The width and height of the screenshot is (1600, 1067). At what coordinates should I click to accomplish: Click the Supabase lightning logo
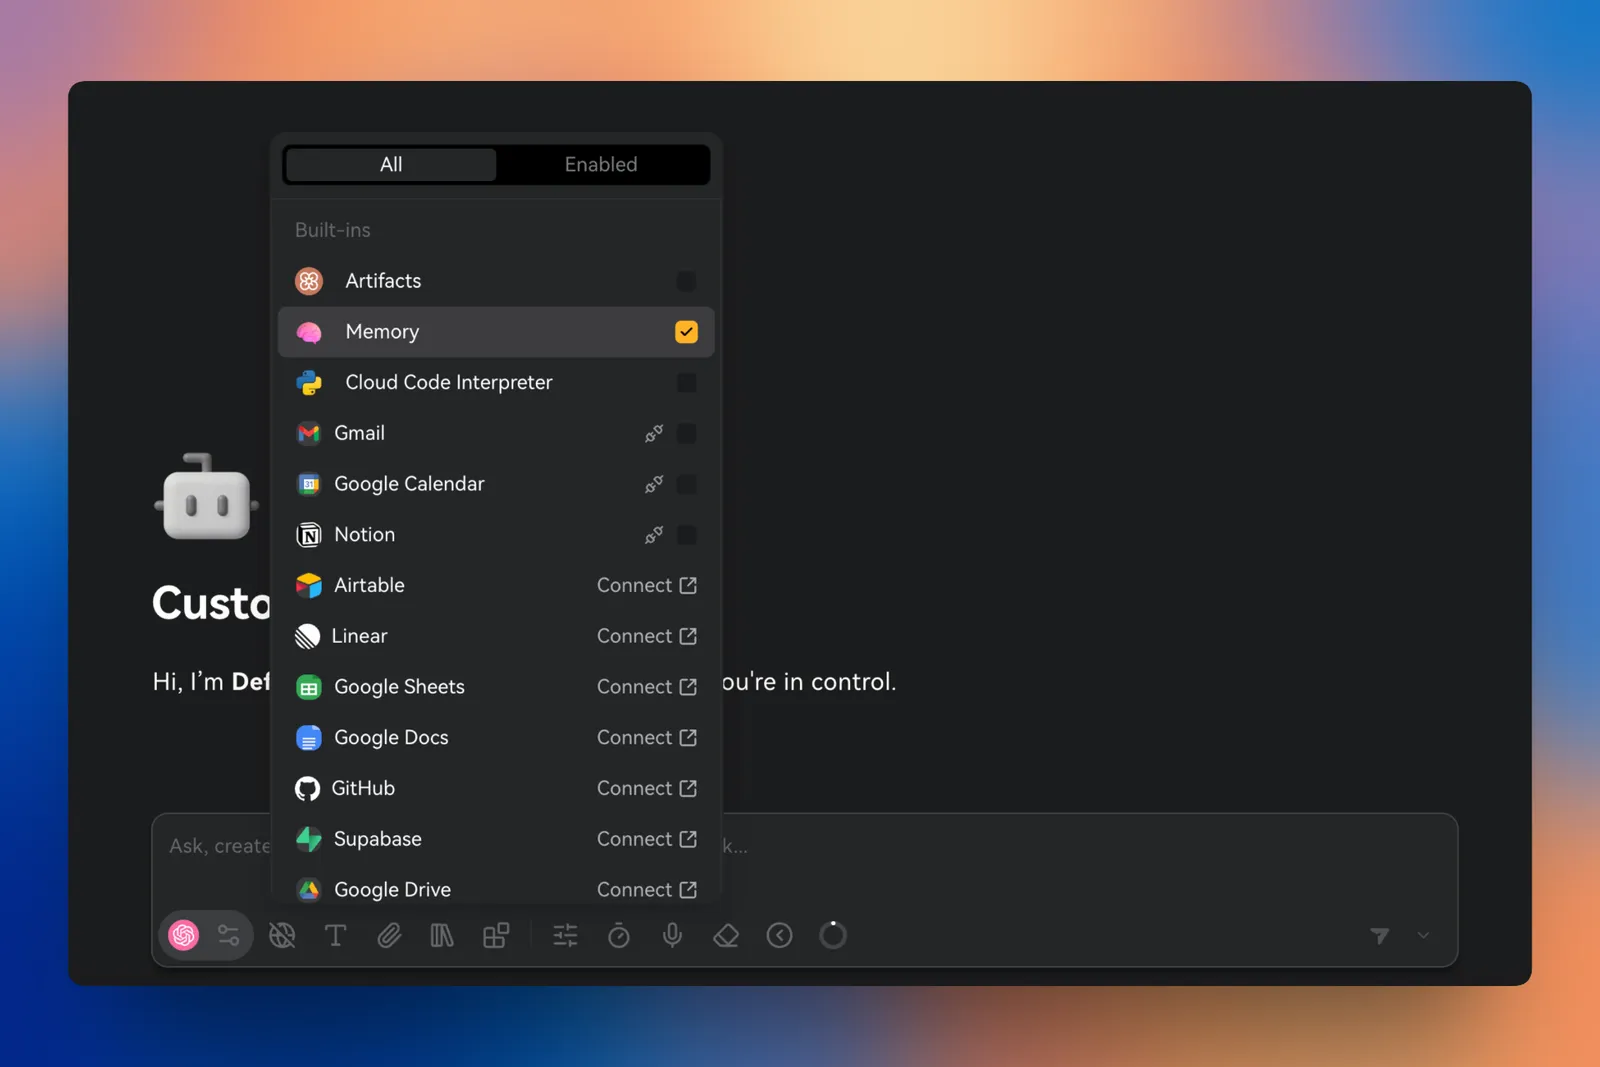(309, 839)
